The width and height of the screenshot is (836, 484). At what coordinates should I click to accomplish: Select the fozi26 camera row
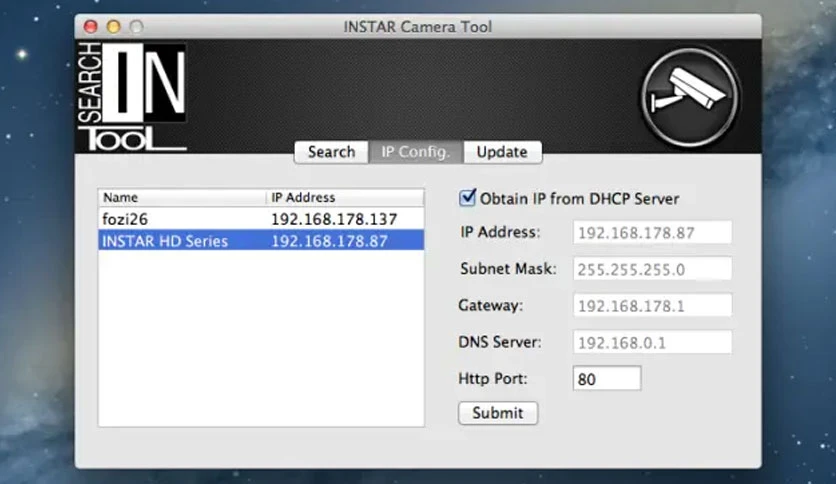[x=261, y=219]
